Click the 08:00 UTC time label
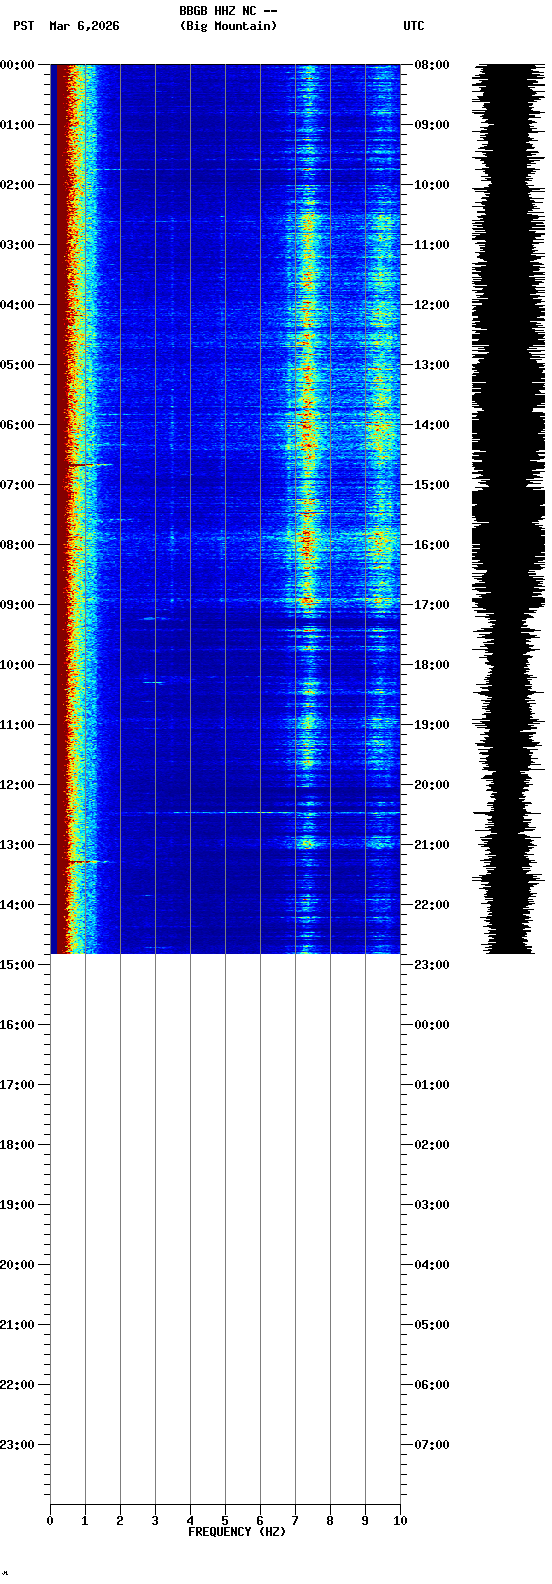The width and height of the screenshot is (552, 1584). click(x=432, y=65)
